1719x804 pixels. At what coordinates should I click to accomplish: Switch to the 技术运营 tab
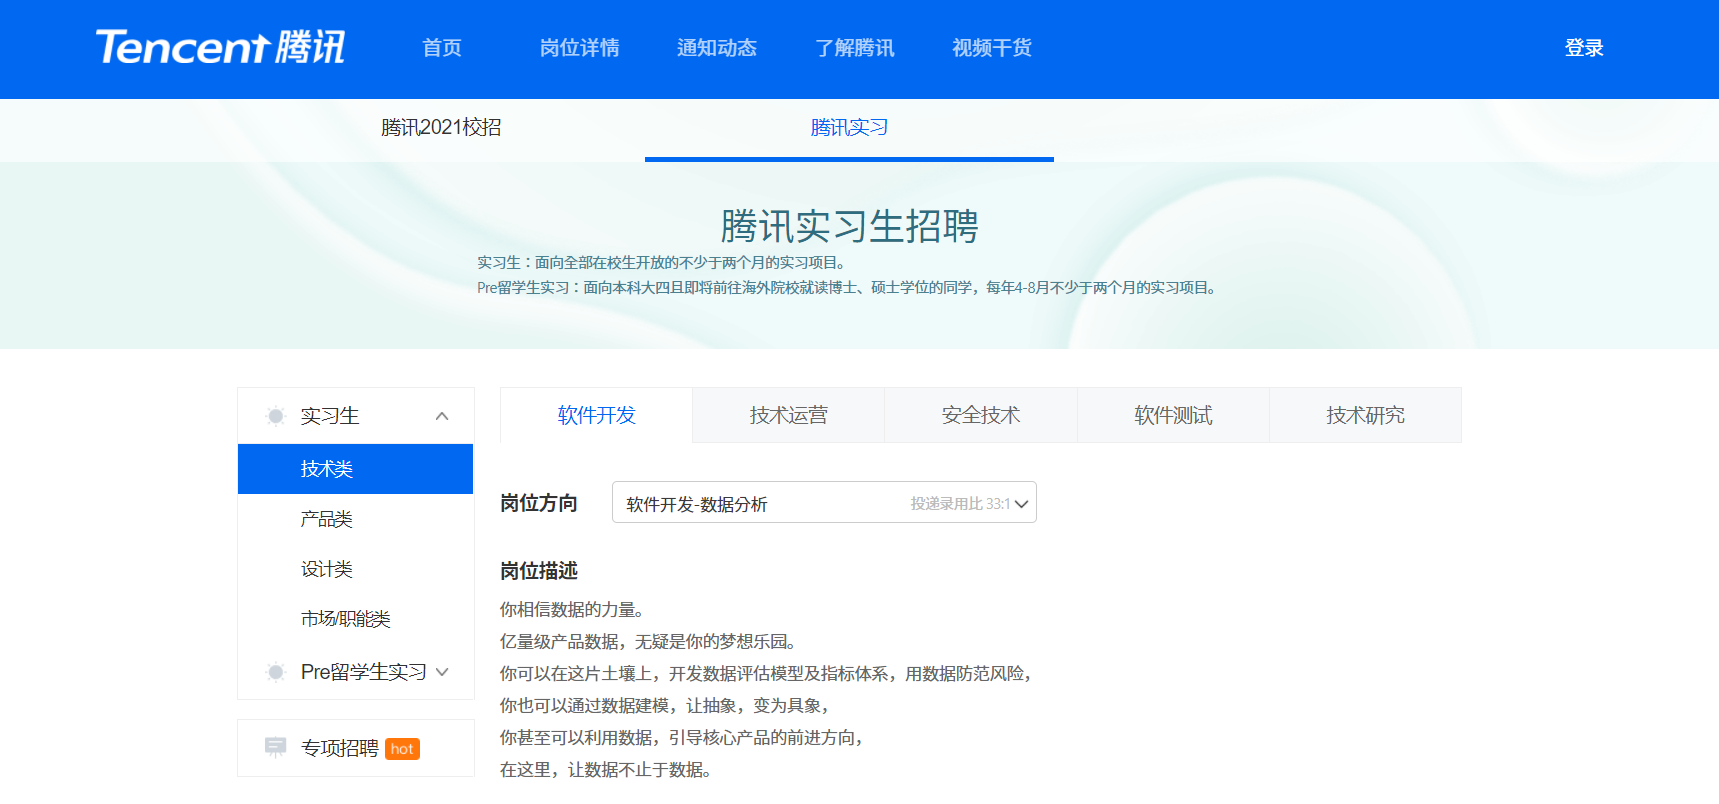[789, 415]
